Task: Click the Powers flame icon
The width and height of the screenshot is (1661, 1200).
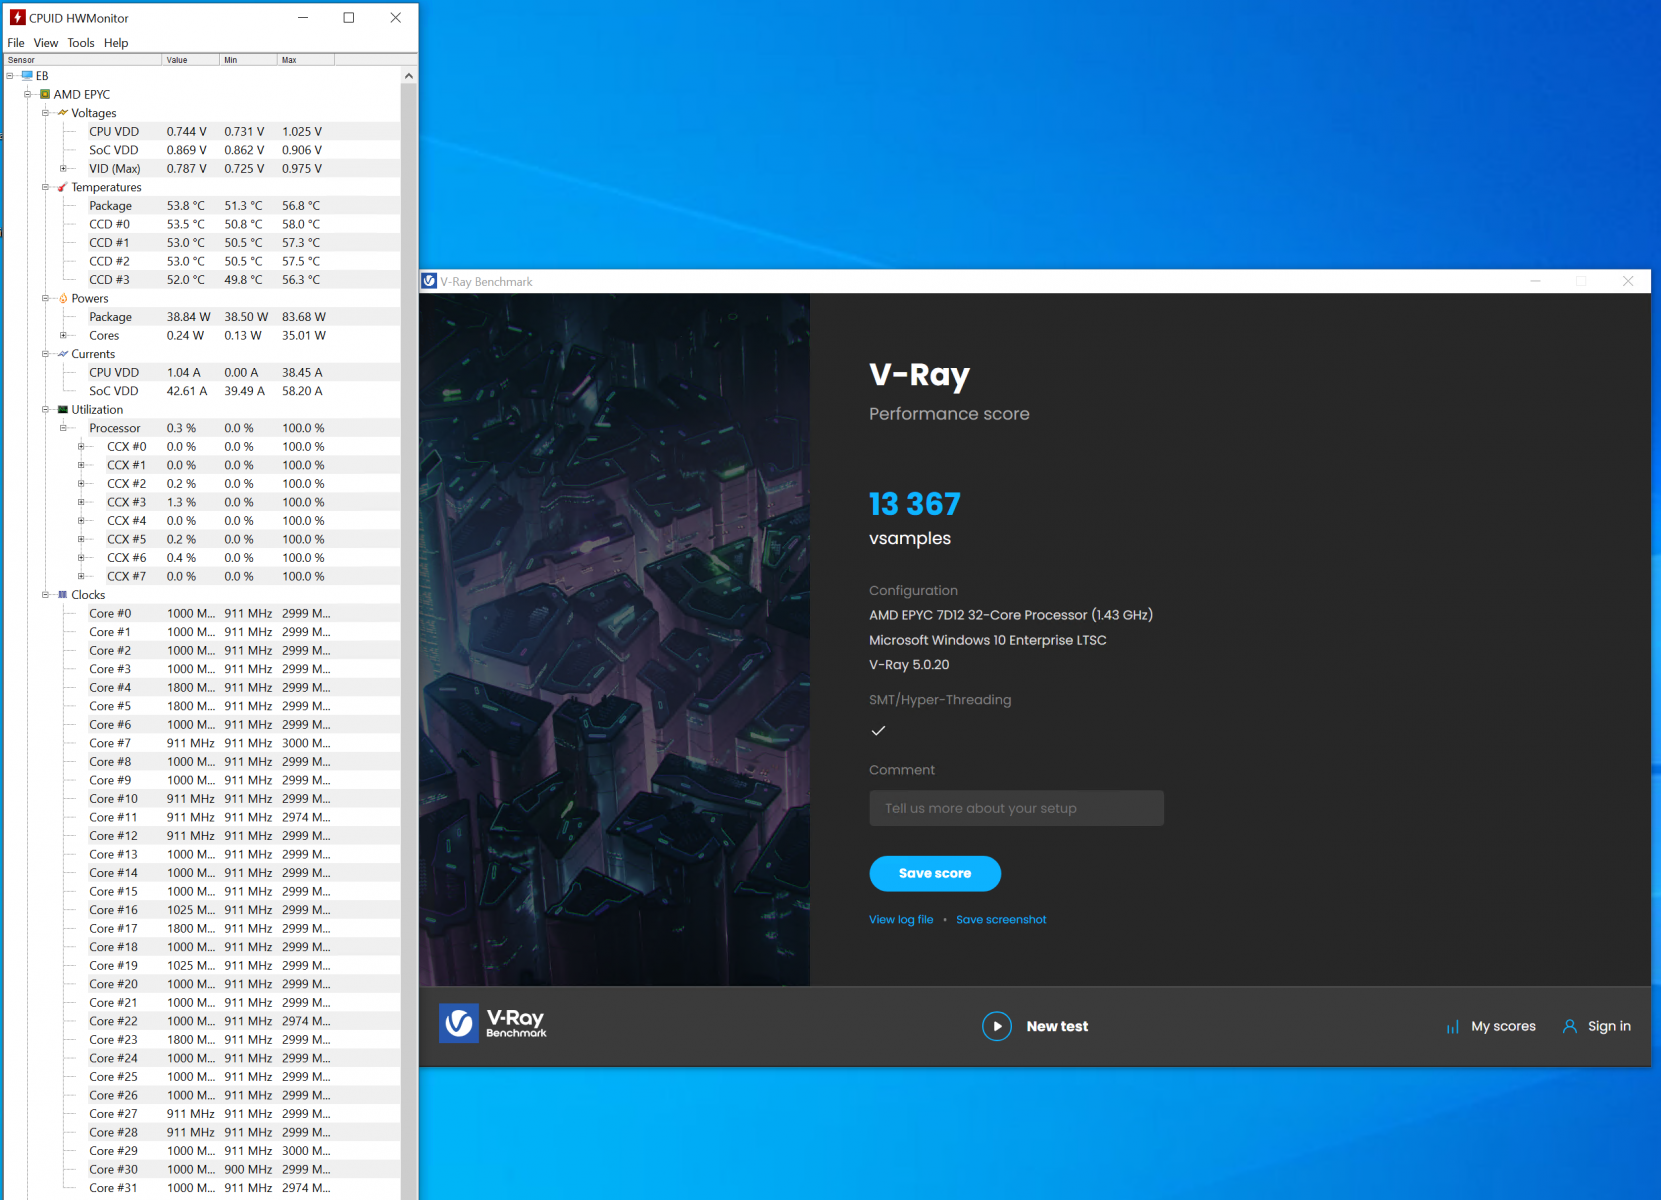Action: tap(63, 298)
